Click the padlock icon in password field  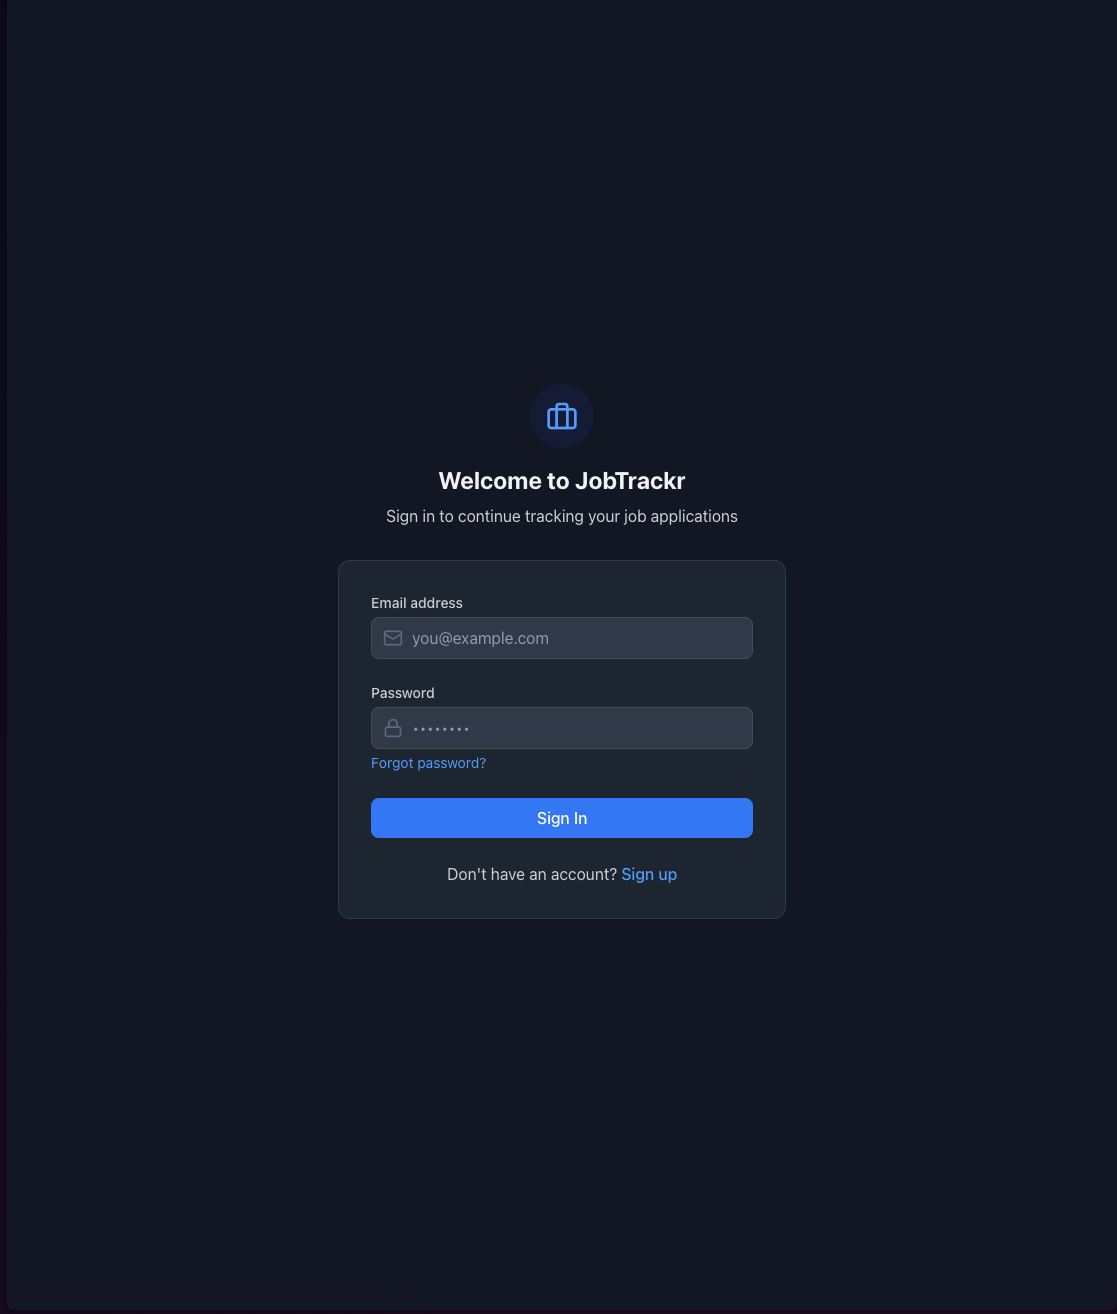(x=393, y=728)
